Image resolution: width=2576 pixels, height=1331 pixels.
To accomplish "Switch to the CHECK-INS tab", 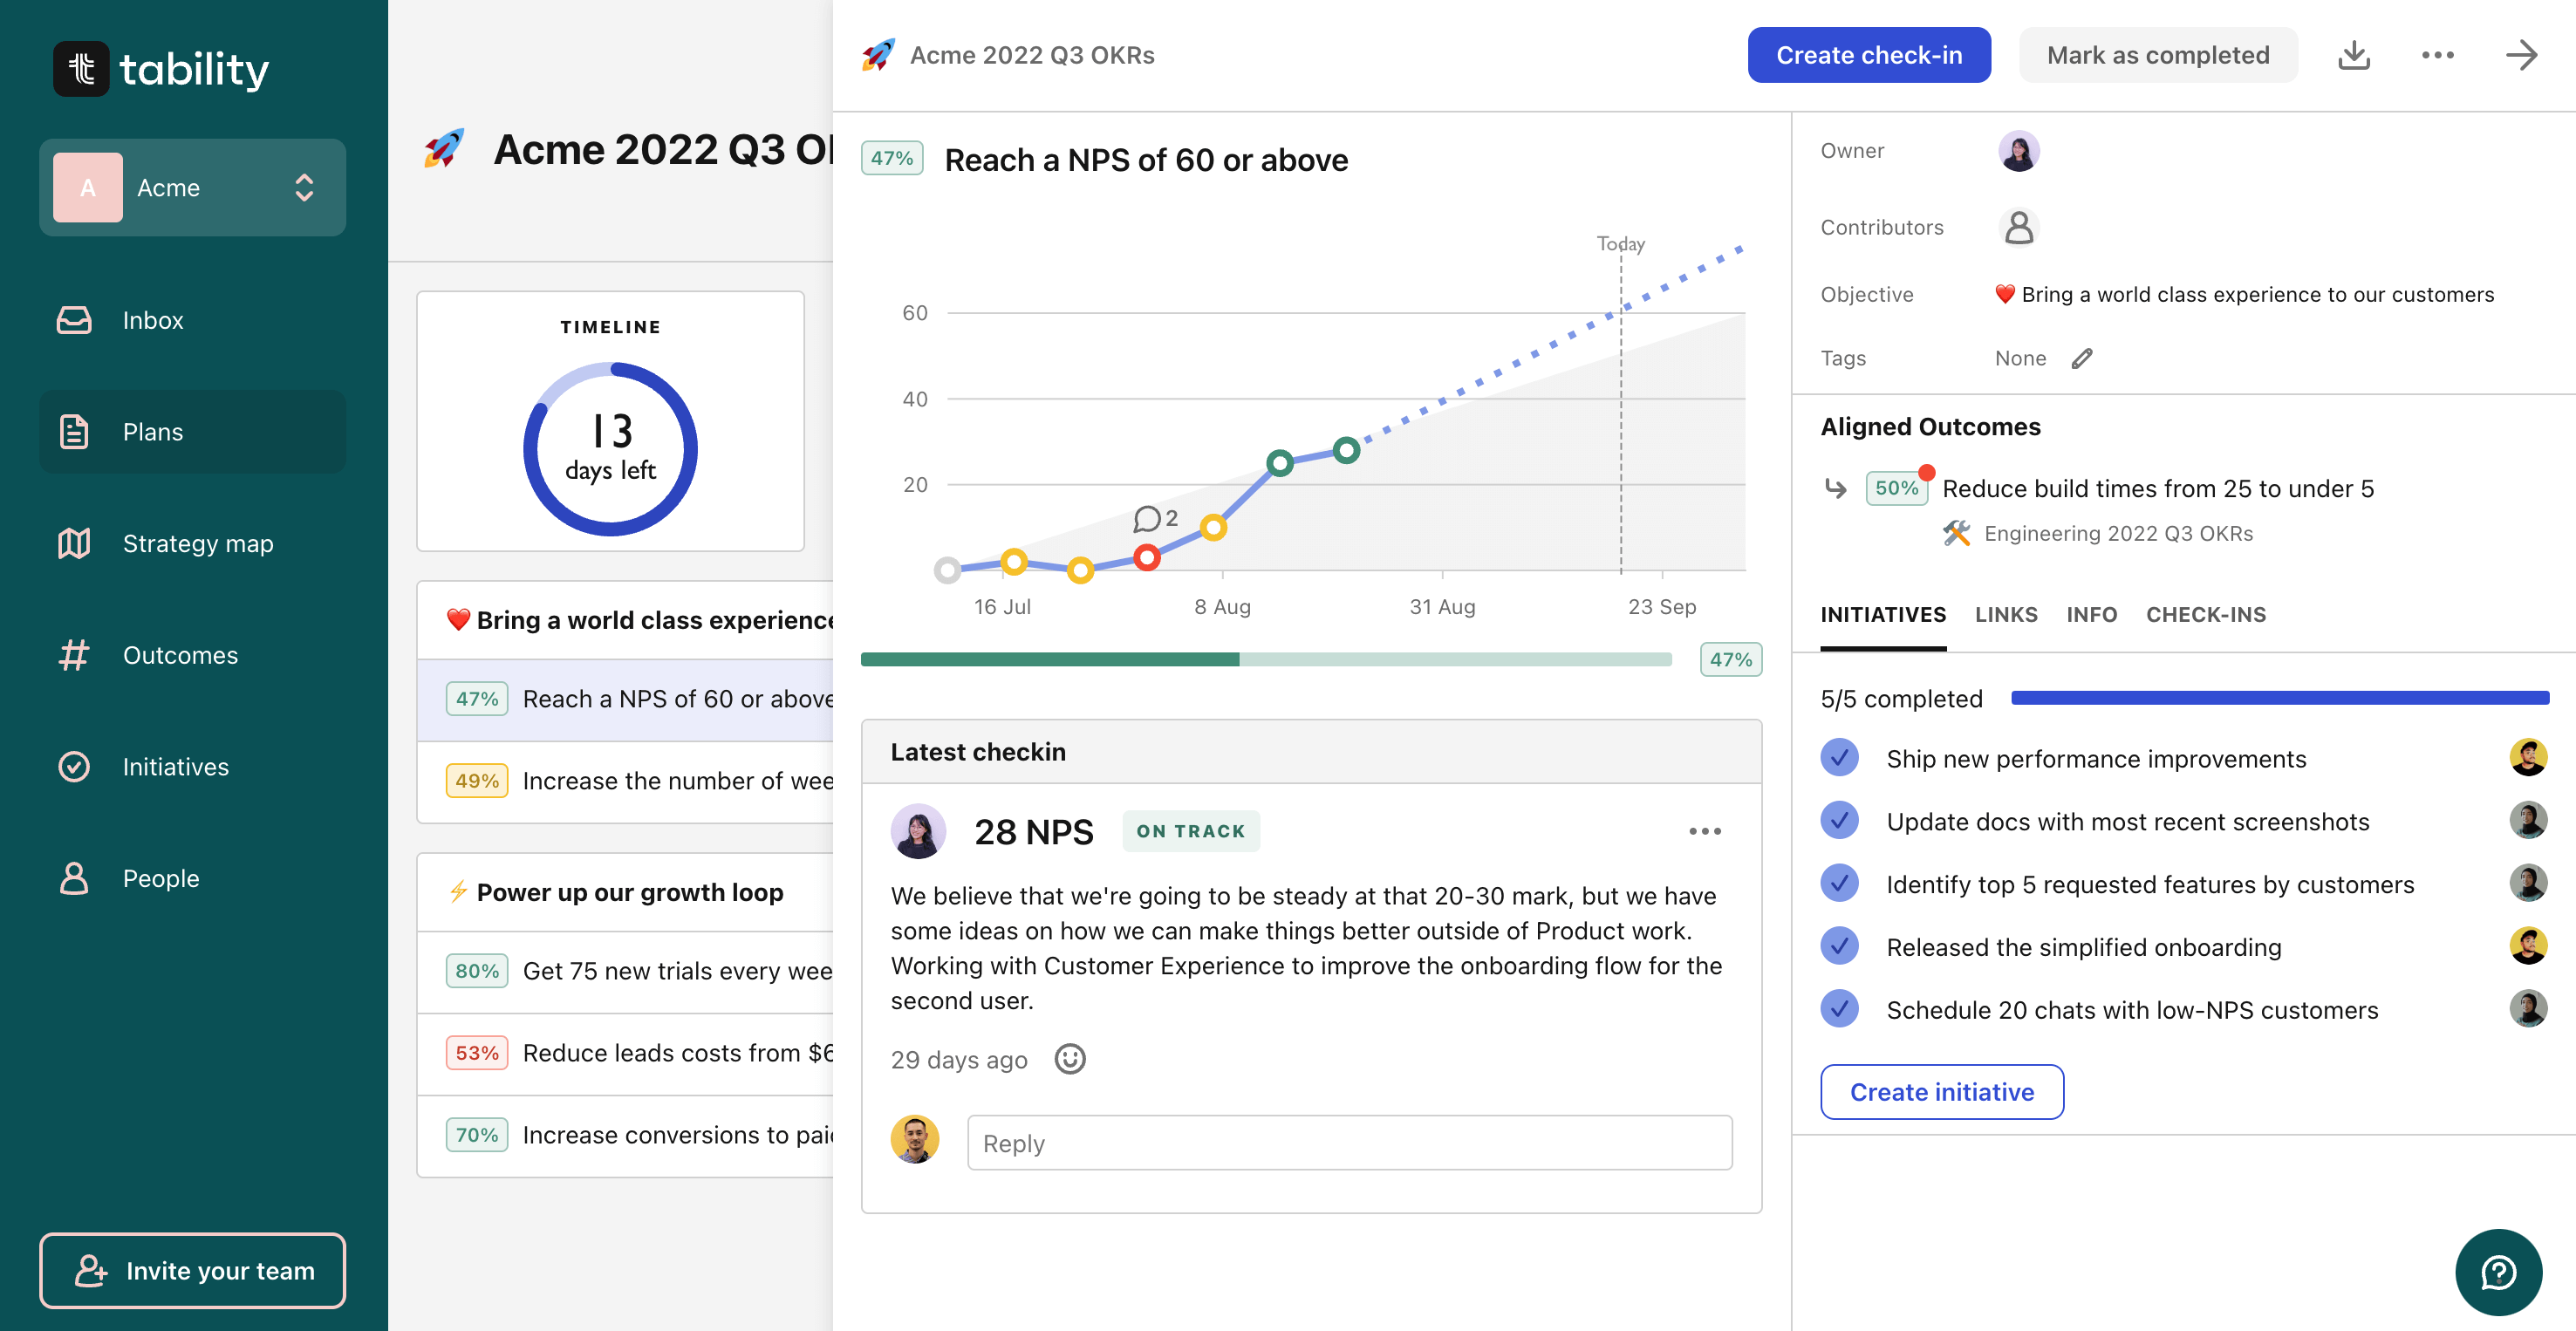I will click(2205, 614).
